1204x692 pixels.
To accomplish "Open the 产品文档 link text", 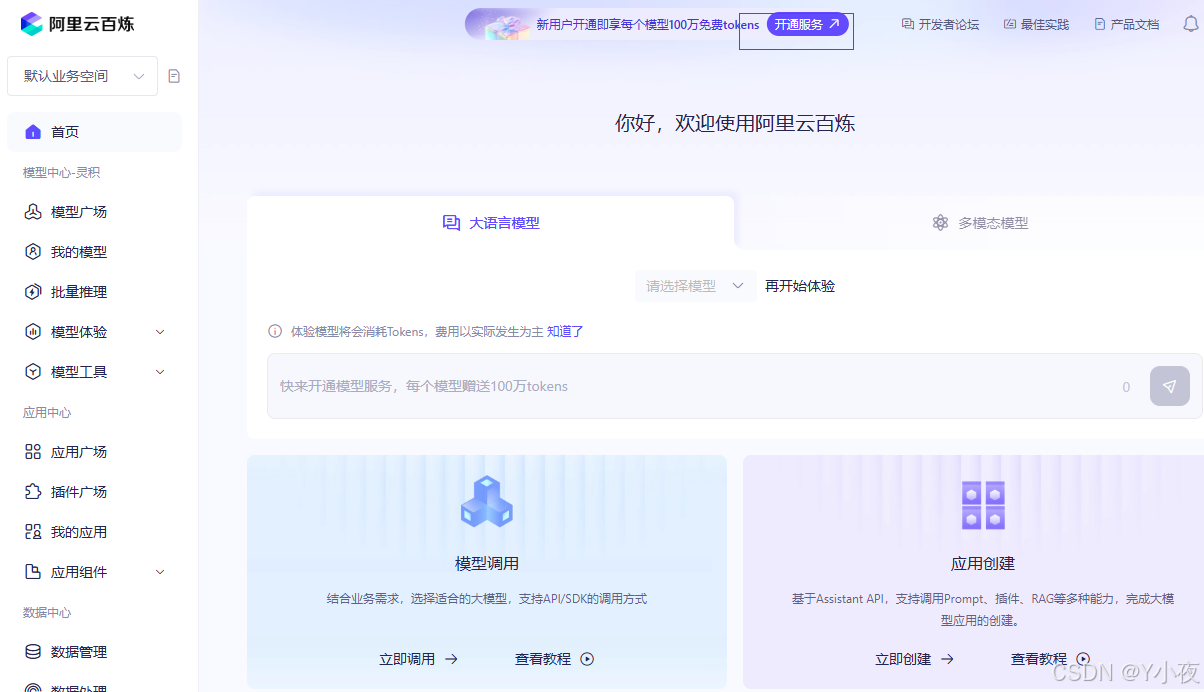I will click(x=1135, y=25).
